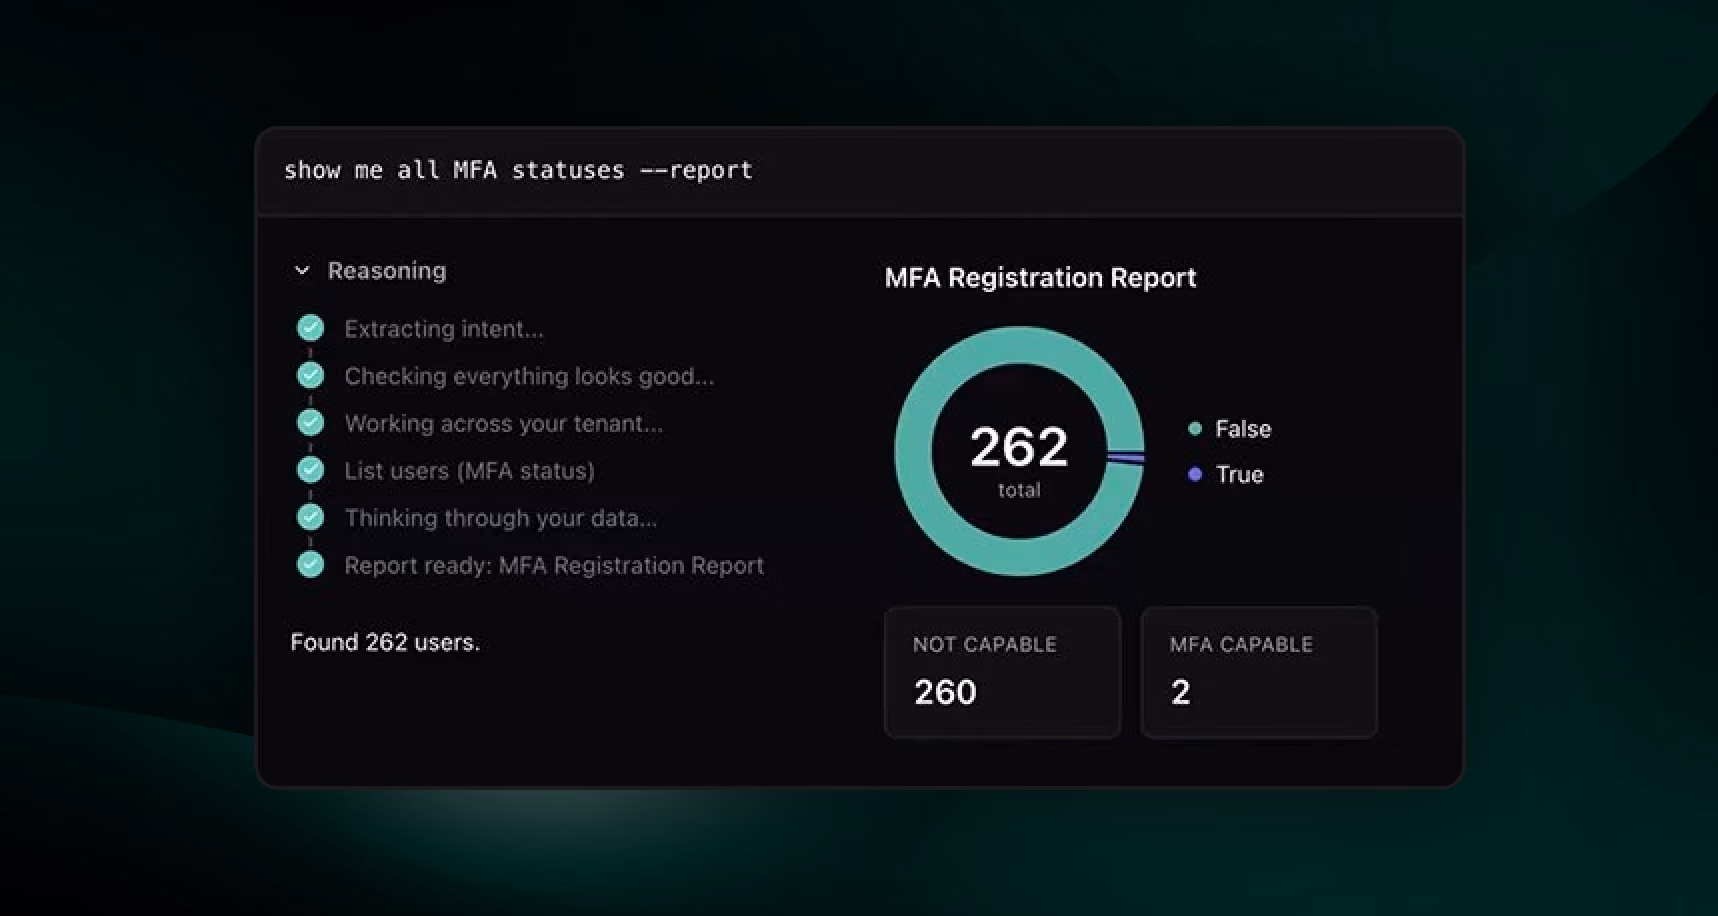Image resolution: width=1718 pixels, height=916 pixels.
Task: Click the checkmark beside List users (MFA status)
Action: pyautogui.click(x=311, y=469)
